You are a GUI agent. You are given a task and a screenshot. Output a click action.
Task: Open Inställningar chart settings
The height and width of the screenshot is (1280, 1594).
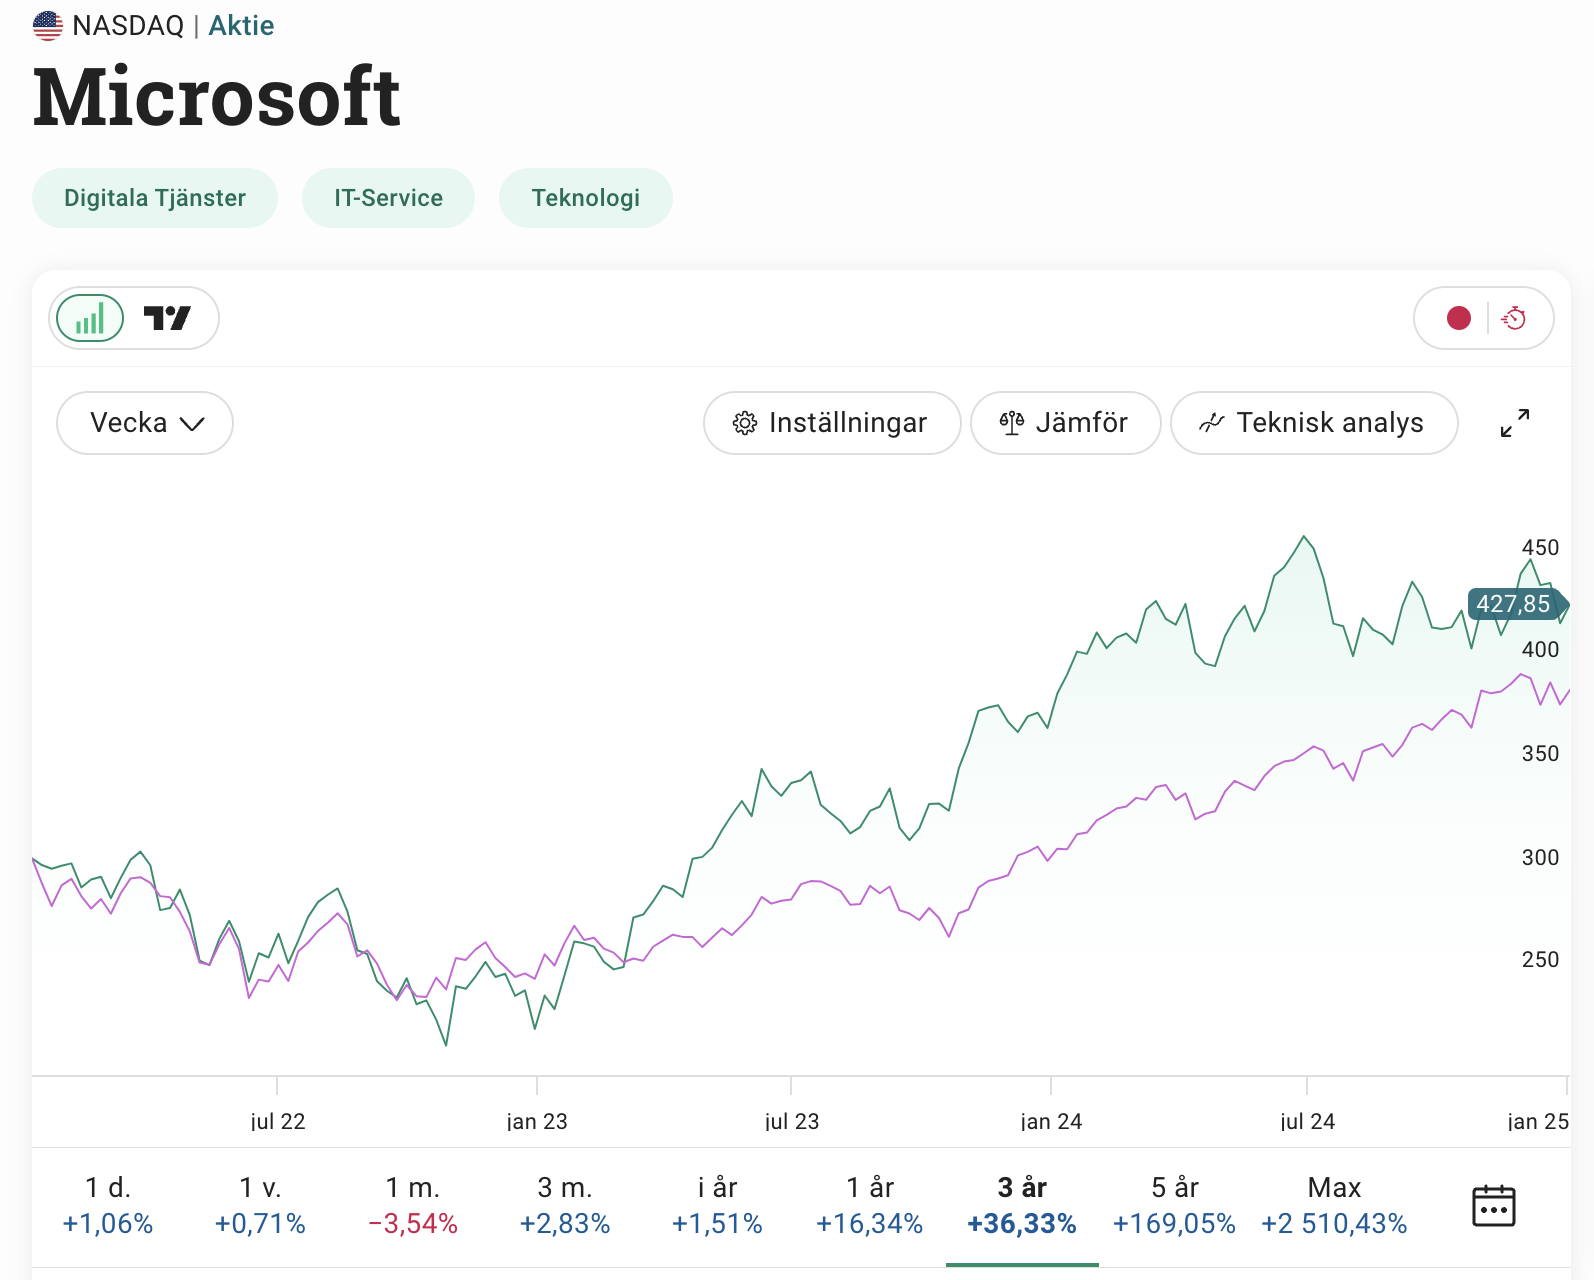tap(831, 423)
